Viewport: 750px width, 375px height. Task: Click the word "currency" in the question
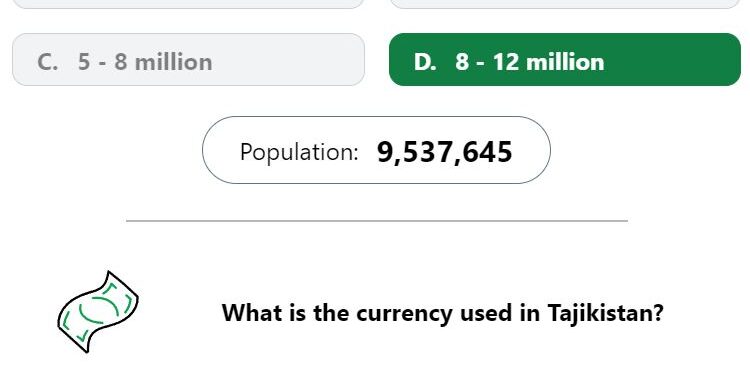coord(404,315)
